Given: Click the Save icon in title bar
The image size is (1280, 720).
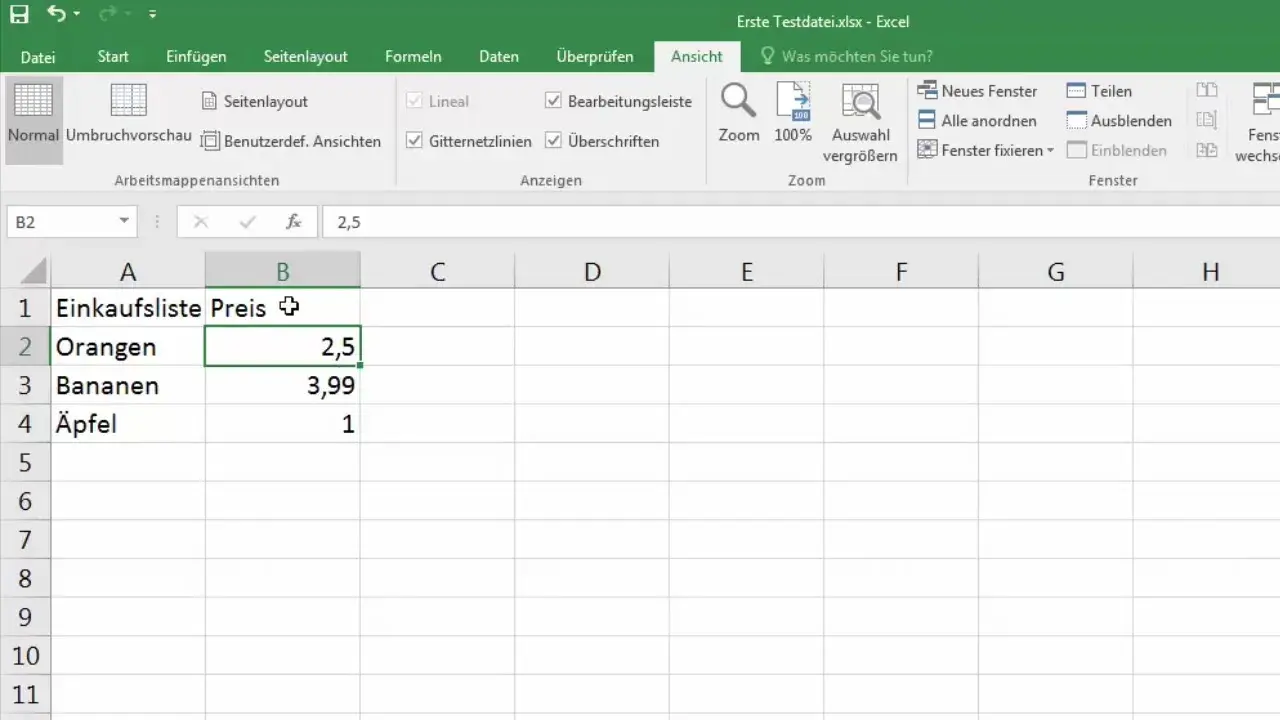Looking at the screenshot, I should click(20, 15).
